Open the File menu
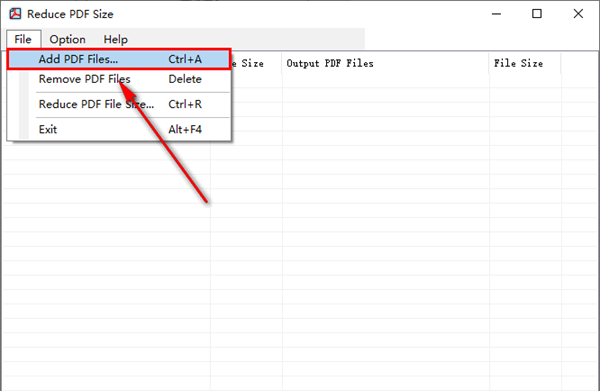The image size is (600, 391). (23, 39)
